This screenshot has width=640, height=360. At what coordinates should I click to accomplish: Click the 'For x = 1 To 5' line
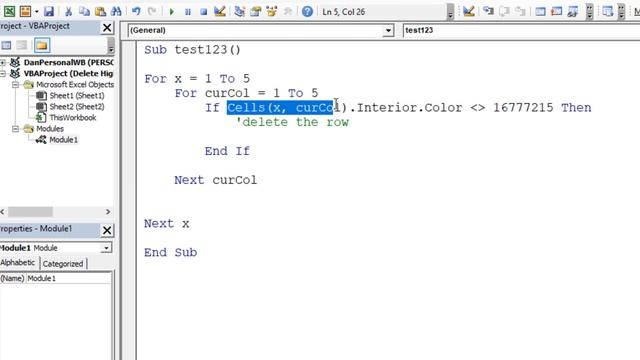197,79
